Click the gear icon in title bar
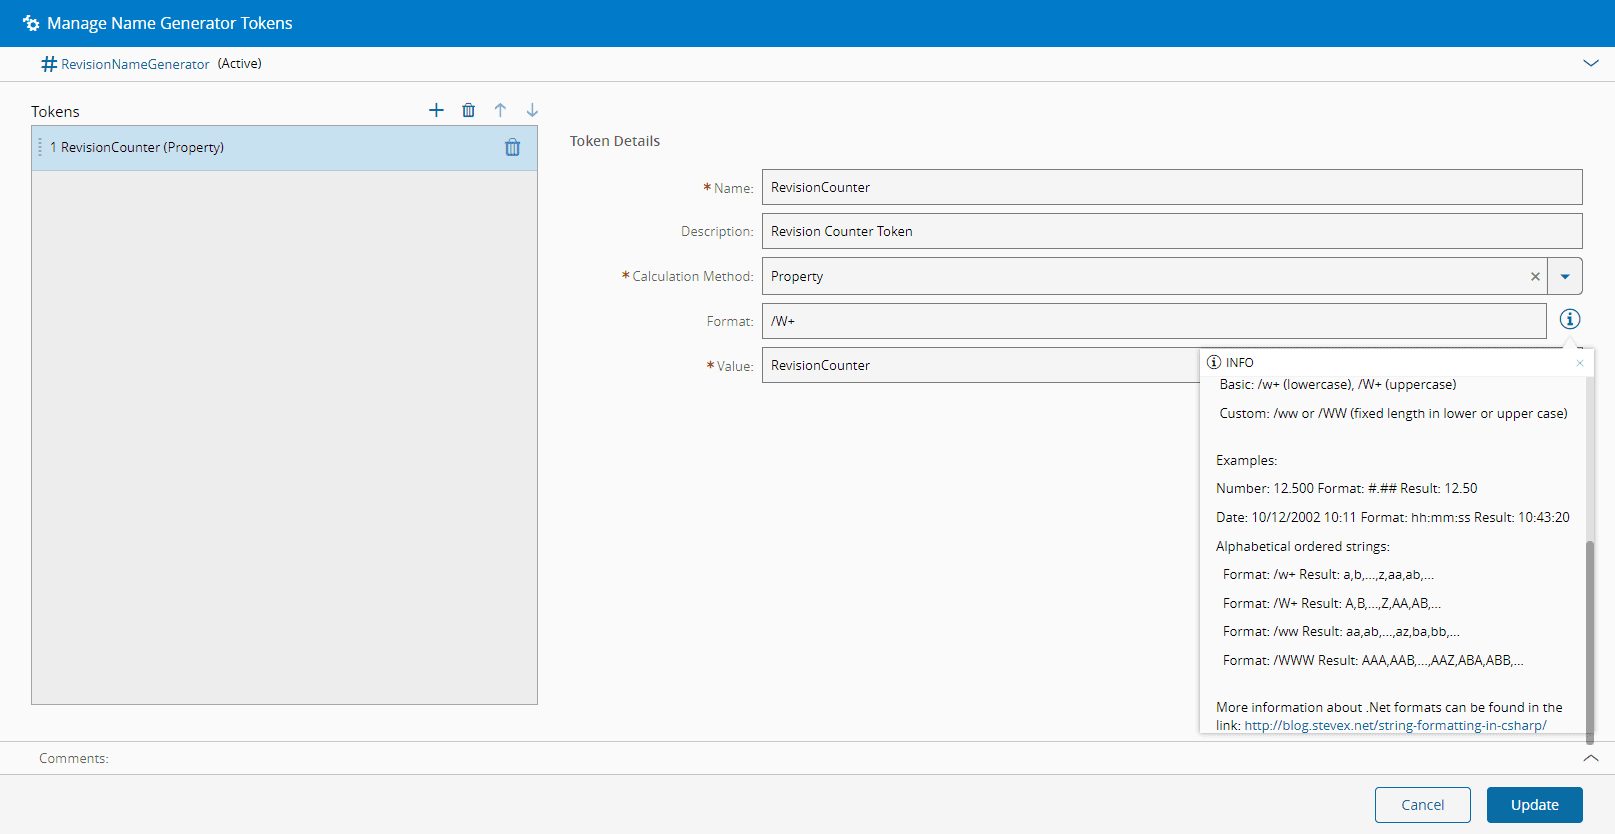 [31, 23]
